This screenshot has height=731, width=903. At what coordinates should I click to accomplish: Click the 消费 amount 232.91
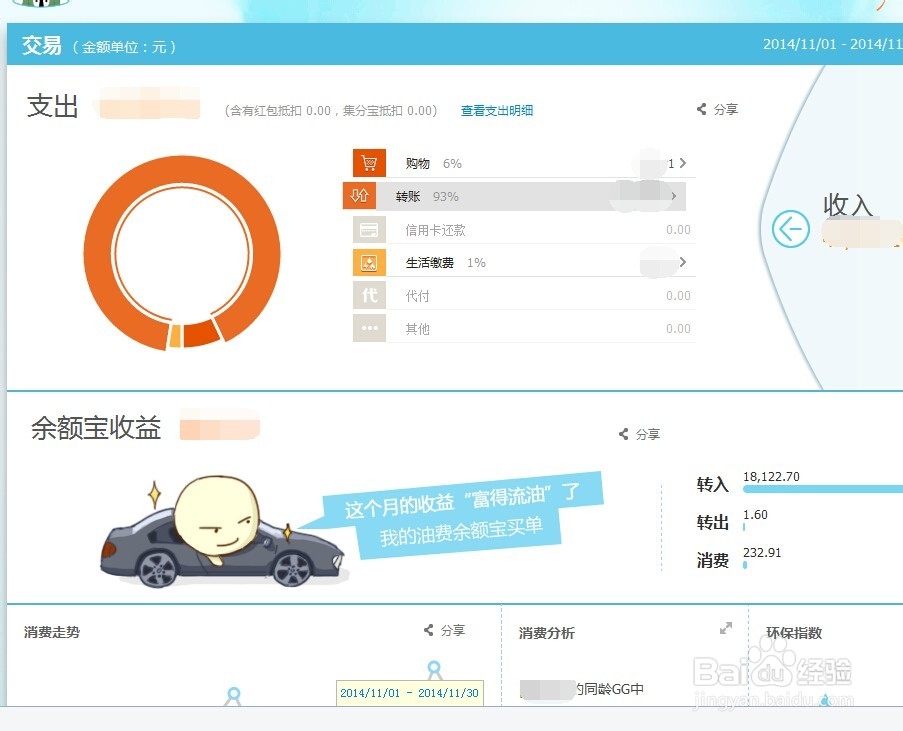762,552
